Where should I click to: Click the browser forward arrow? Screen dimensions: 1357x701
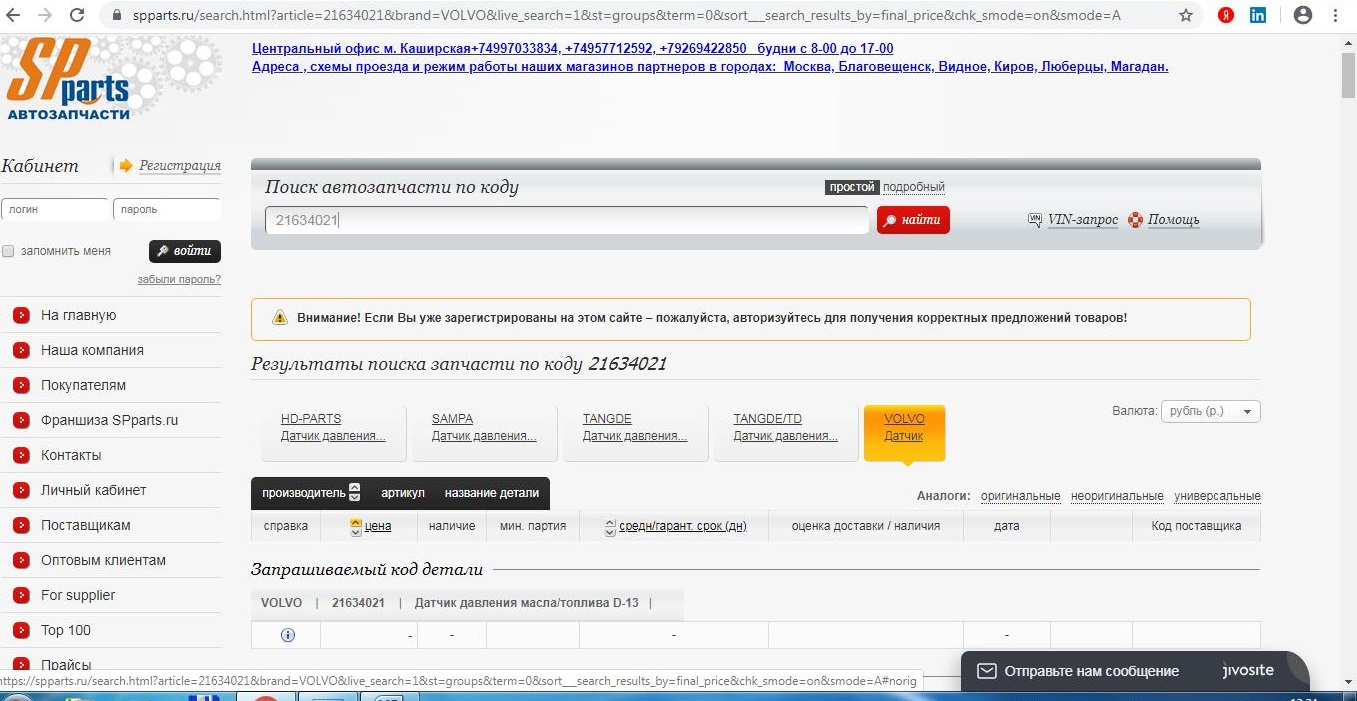coord(46,15)
